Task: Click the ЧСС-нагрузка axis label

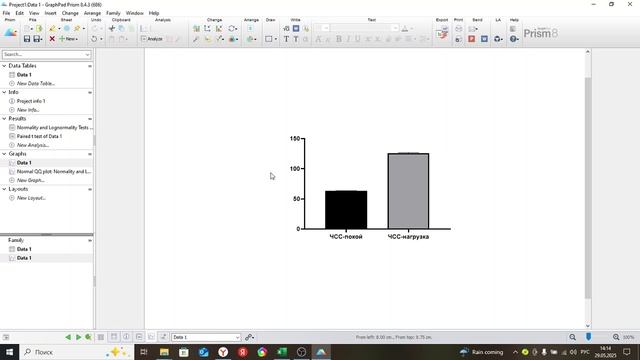Action: click(408, 237)
